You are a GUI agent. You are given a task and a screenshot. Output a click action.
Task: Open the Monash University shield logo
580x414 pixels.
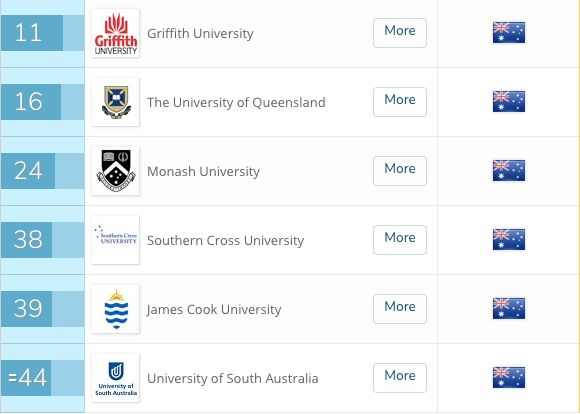[115, 171]
